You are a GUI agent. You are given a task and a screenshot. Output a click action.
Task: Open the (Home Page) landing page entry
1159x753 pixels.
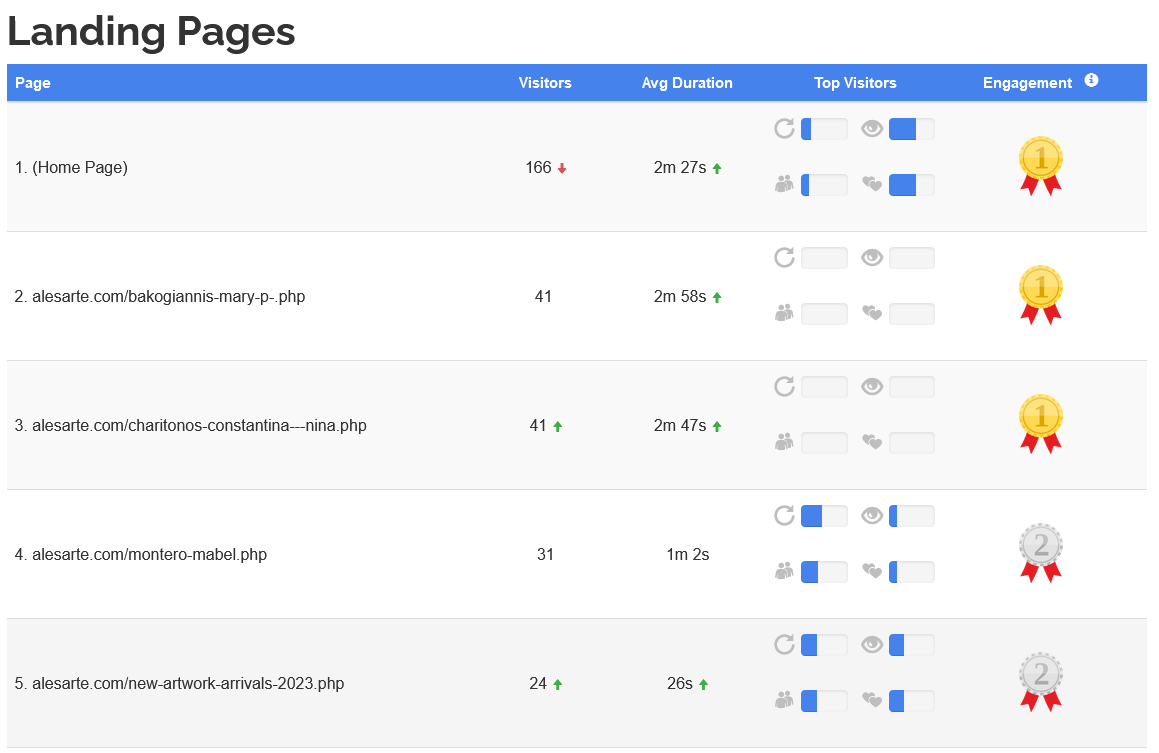click(71, 168)
